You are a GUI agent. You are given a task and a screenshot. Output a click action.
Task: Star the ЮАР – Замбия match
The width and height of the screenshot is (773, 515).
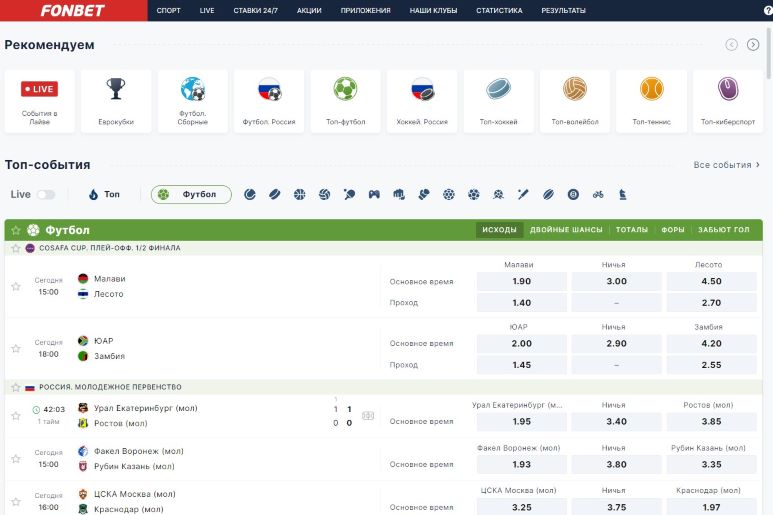16,348
